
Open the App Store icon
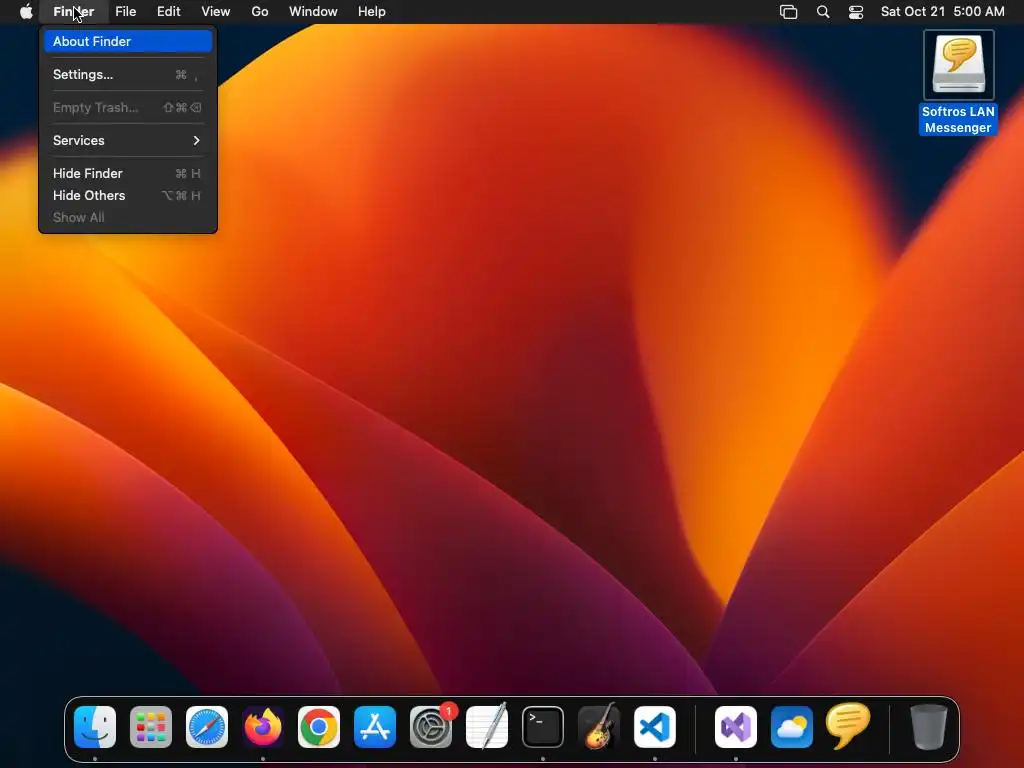click(x=375, y=727)
